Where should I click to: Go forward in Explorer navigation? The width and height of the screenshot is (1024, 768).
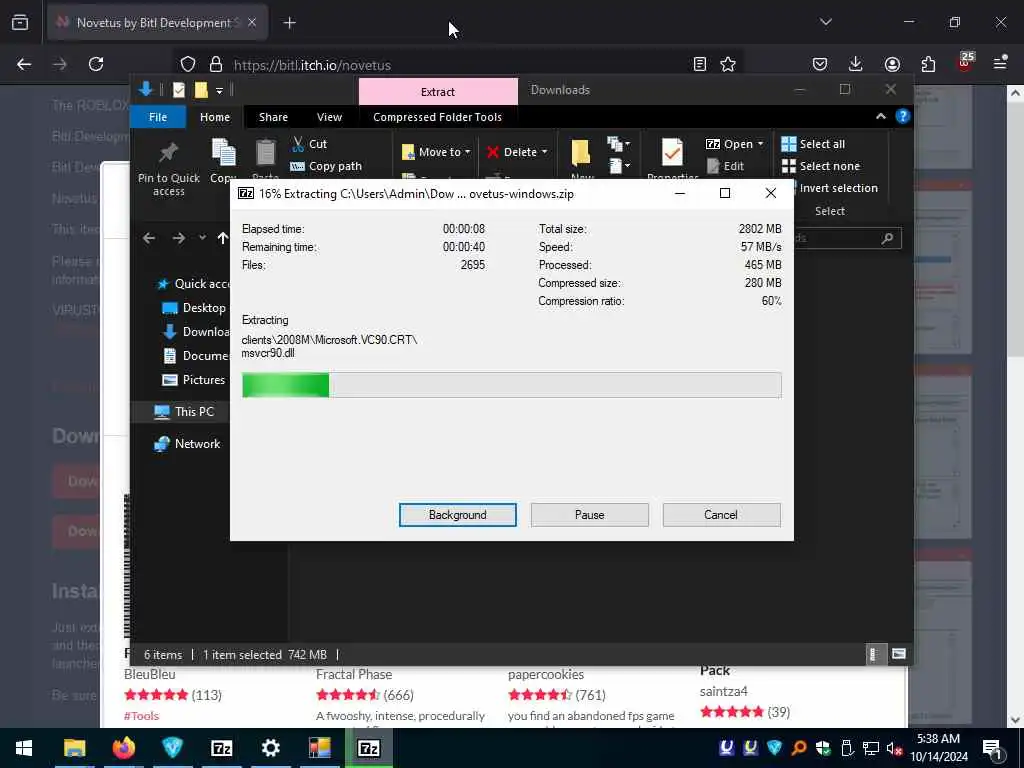(x=178, y=238)
